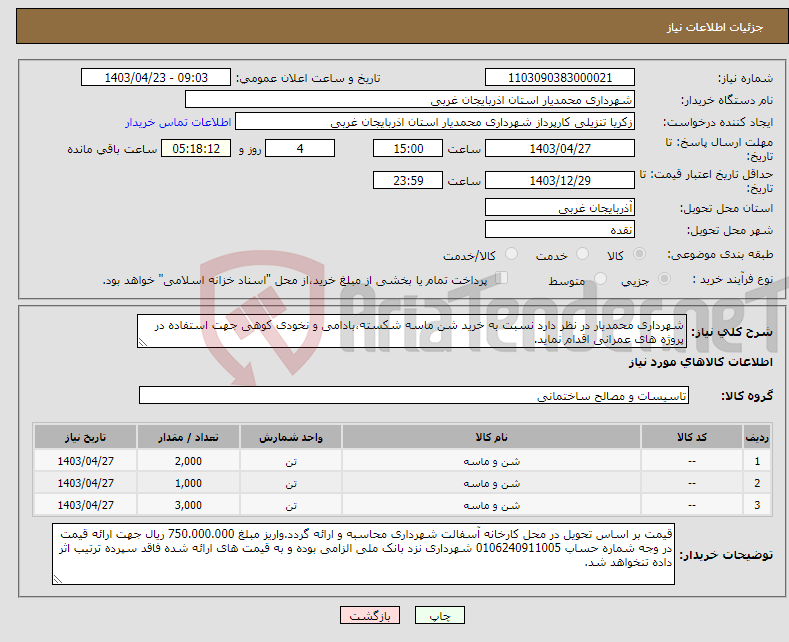
Task: Click unit تن in row 1
Action: 291,461
